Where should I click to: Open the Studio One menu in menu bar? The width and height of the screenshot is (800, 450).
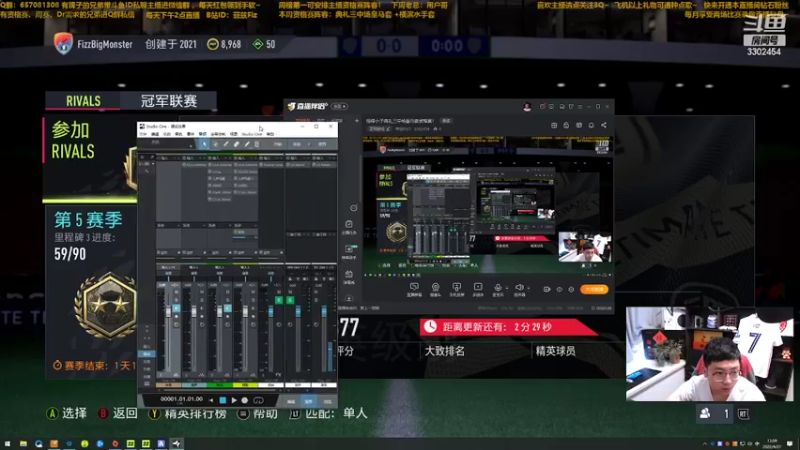(x=252, y=134)
